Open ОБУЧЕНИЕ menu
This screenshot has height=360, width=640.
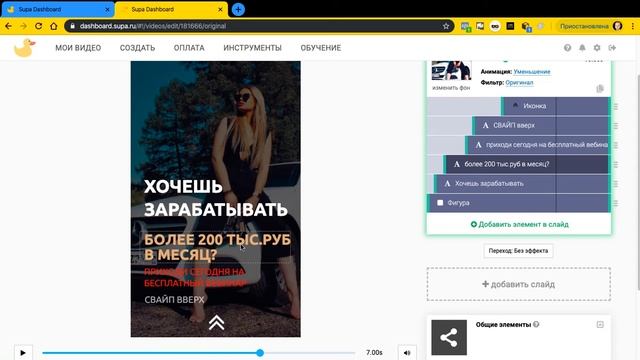[321, 48]
